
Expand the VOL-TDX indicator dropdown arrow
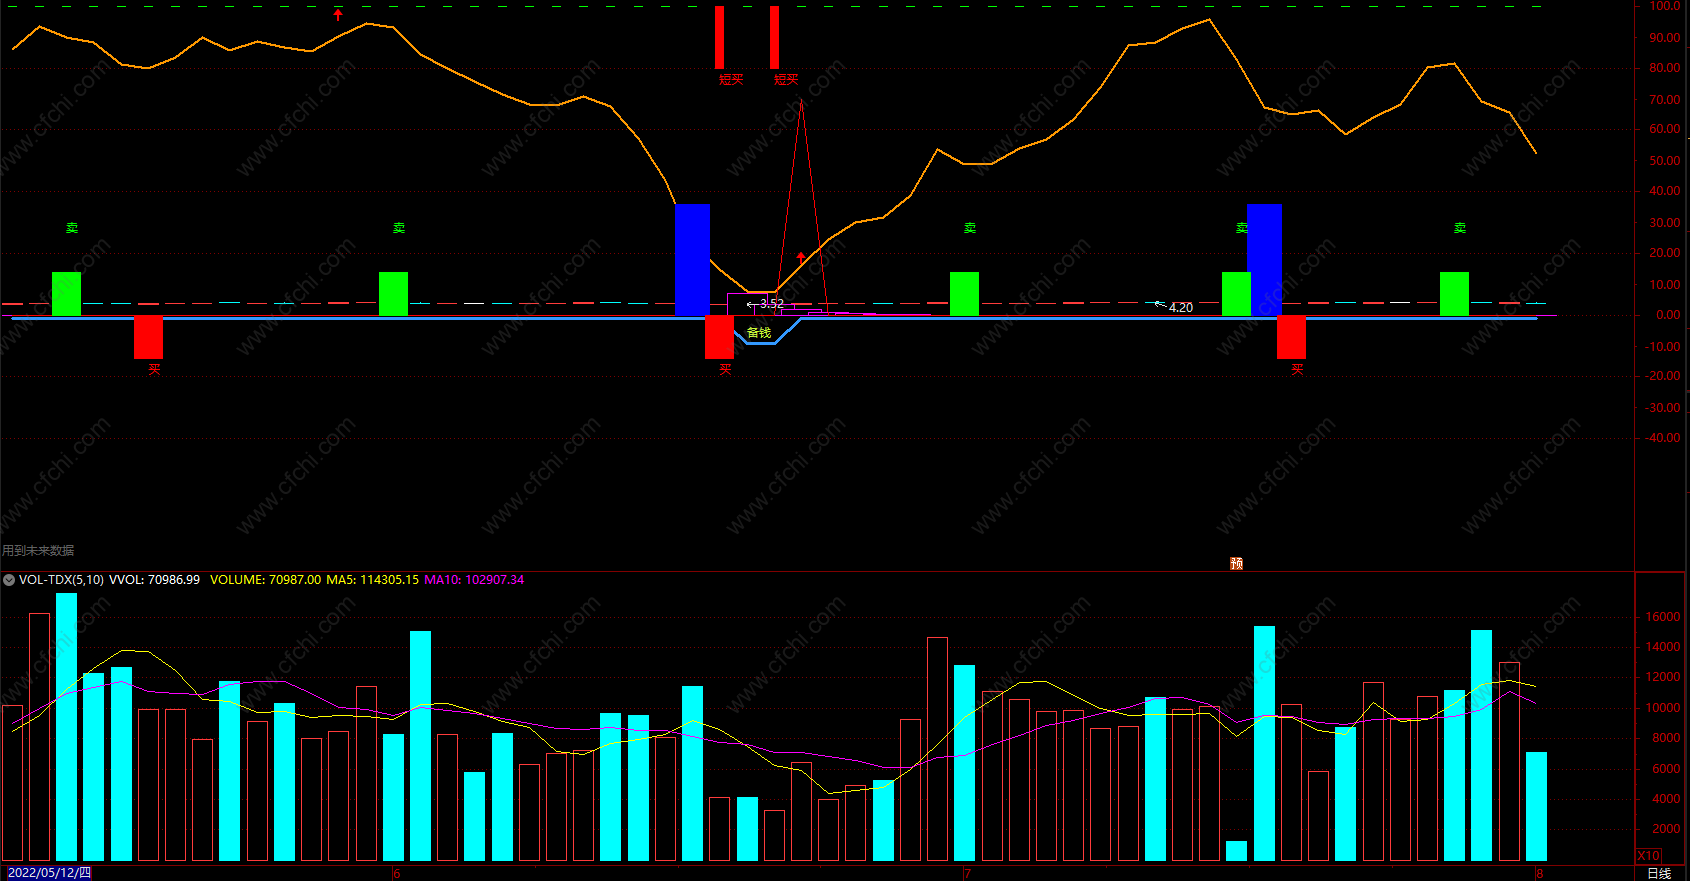pyautogui.click(x=9, y=580)
